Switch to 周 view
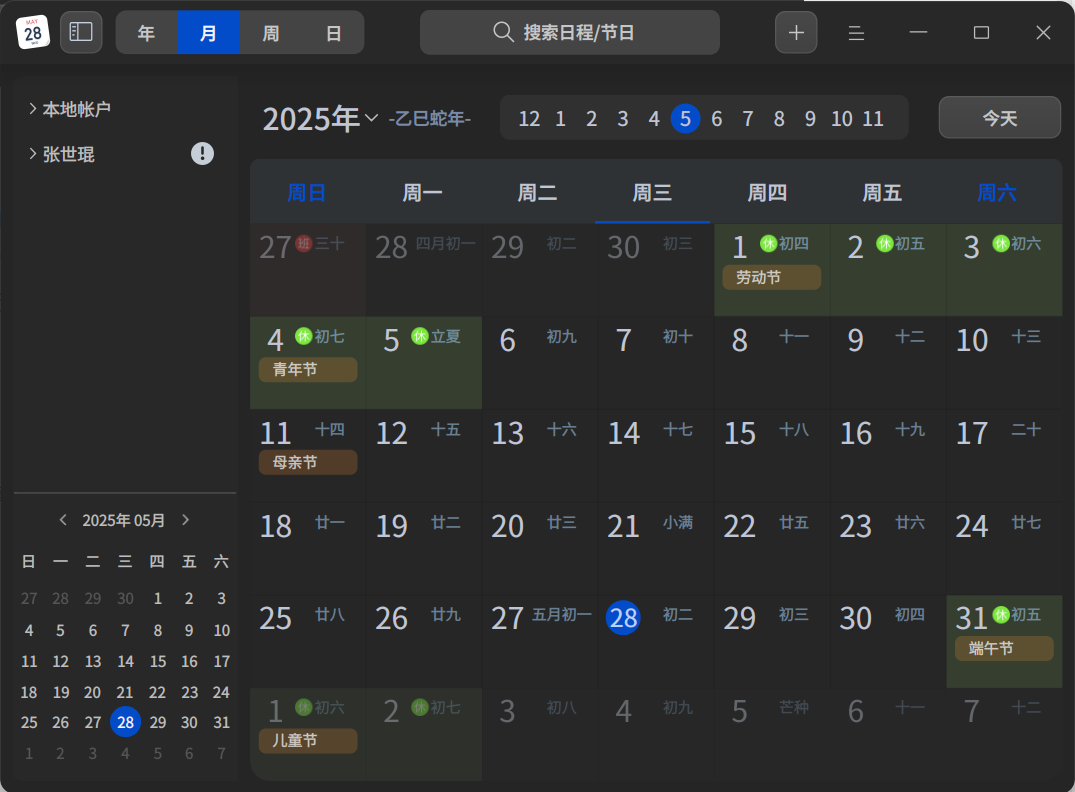The height and width of the screenshot is (792, 1075). 271,32
